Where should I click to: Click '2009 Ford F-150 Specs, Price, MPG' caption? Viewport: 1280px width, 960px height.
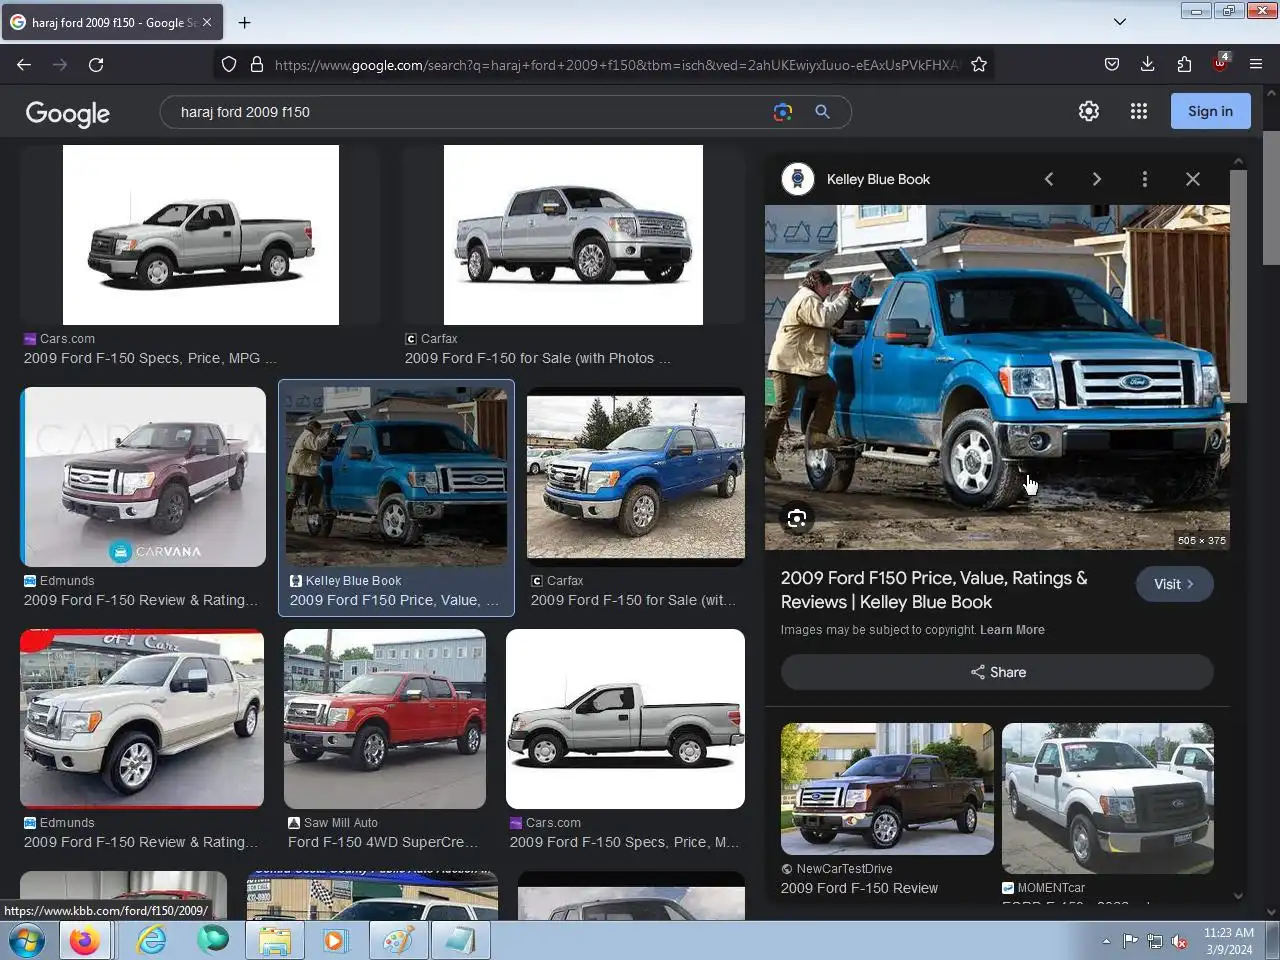click(150, 358)
